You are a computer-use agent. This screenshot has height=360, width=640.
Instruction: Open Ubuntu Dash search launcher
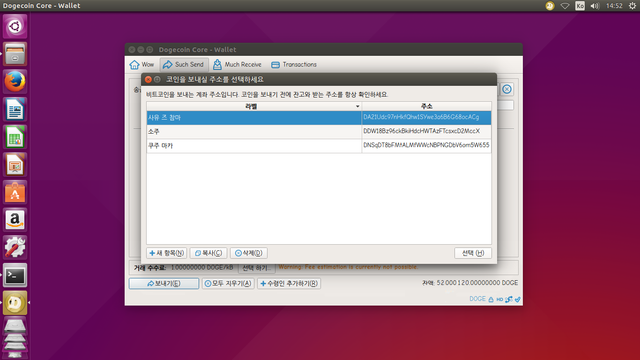pos(15,27)
